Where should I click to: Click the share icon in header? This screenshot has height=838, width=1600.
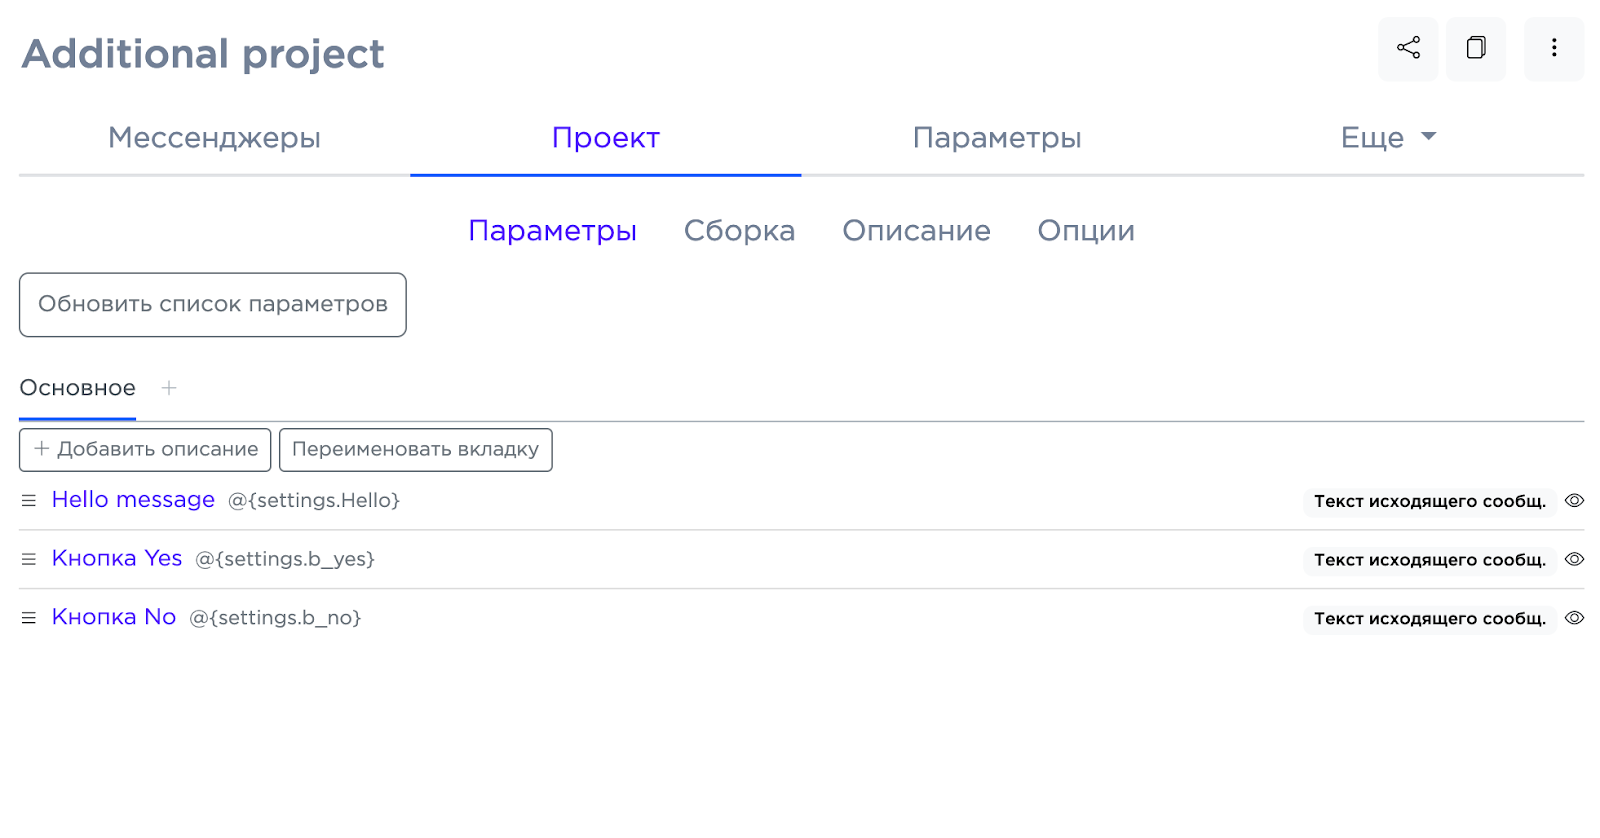point(1408,48)
